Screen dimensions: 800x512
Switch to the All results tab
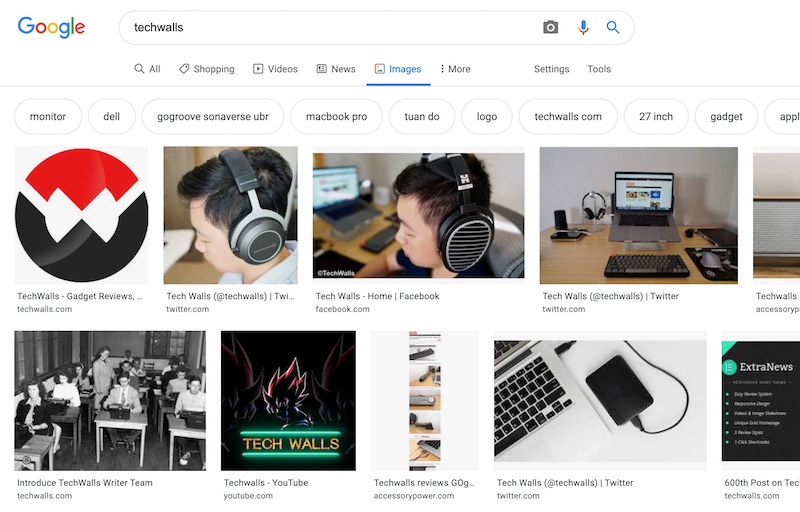147,69
